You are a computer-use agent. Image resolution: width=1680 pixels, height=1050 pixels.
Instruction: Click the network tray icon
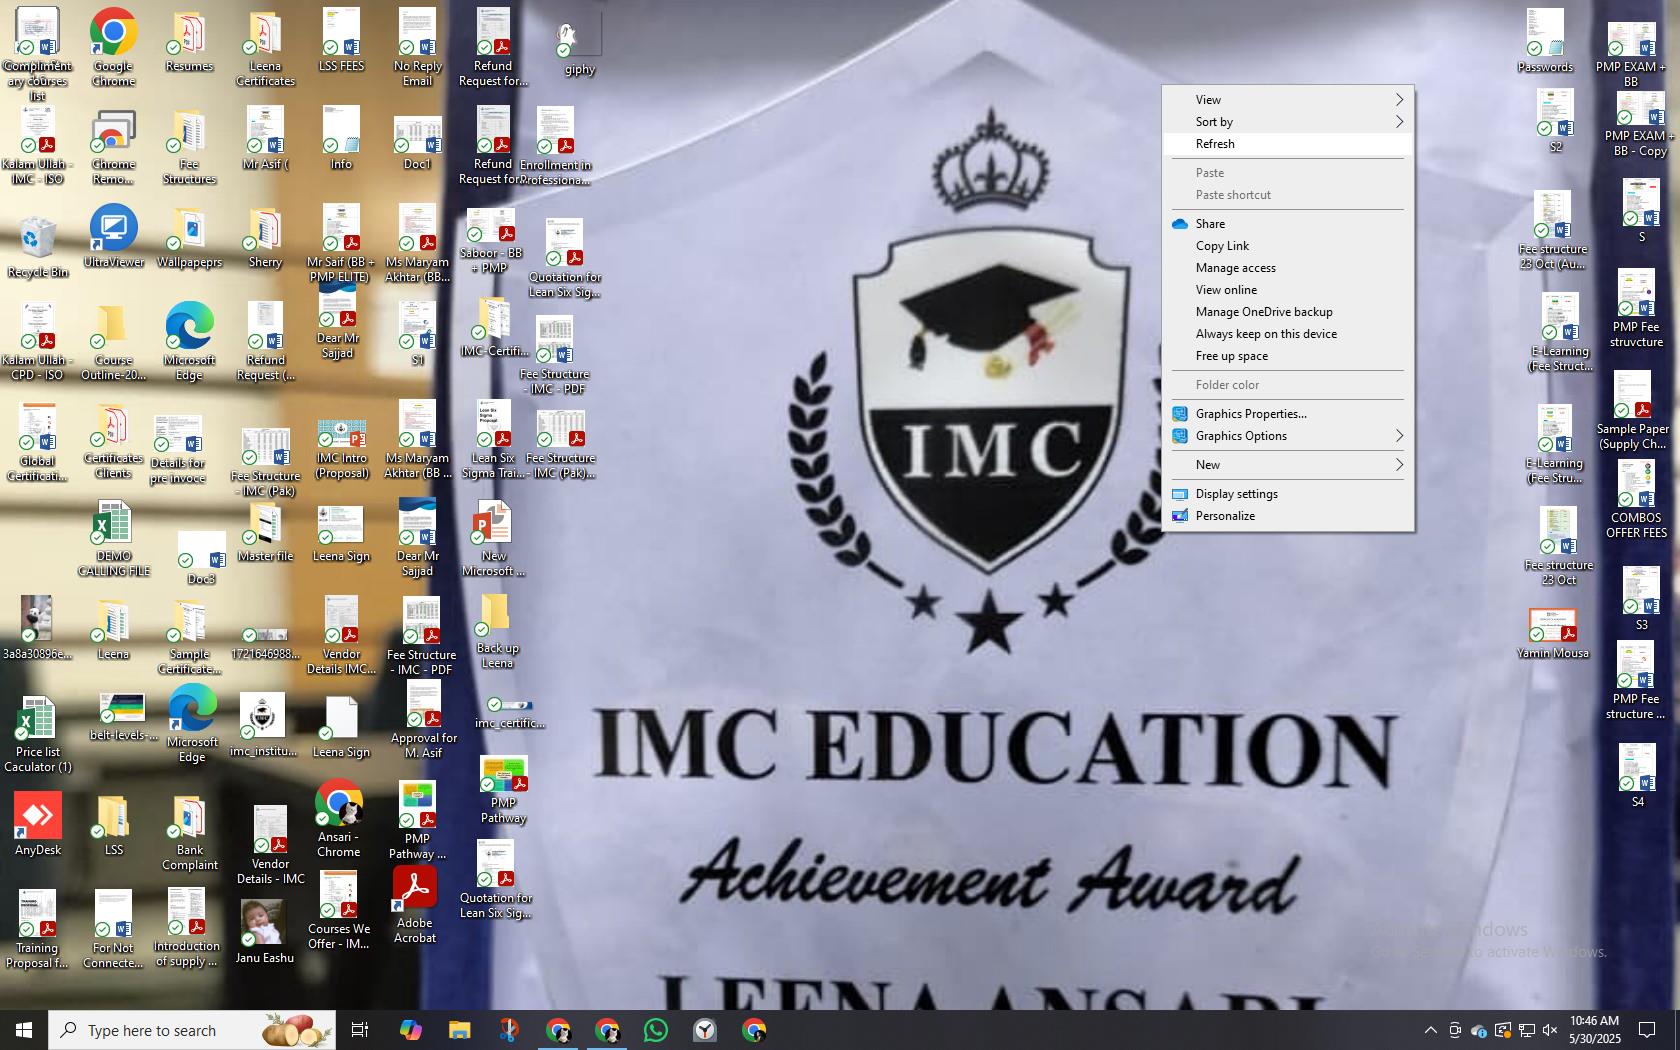[1527, 1030]
